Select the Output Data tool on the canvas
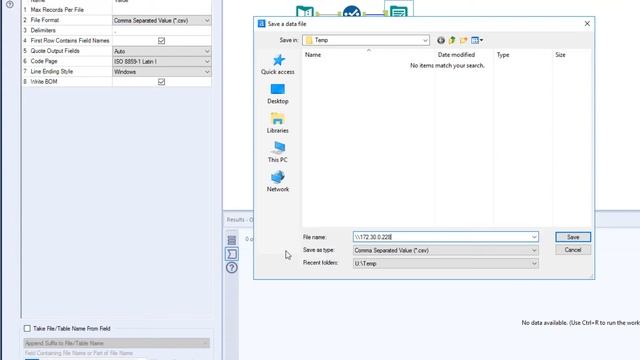 [x=399, y=10]
